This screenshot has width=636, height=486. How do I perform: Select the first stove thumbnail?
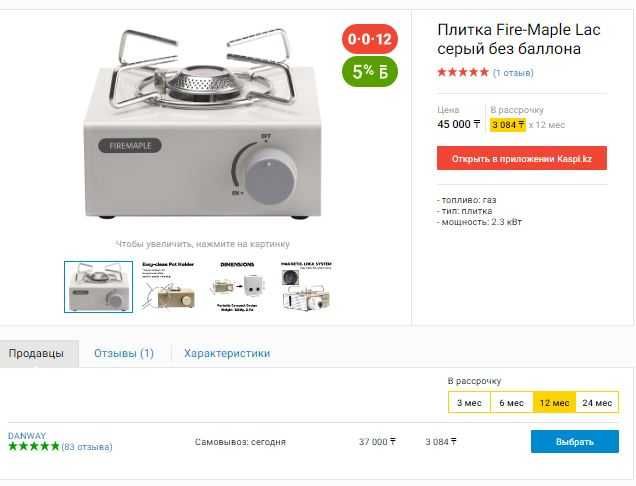coord(99,287)
